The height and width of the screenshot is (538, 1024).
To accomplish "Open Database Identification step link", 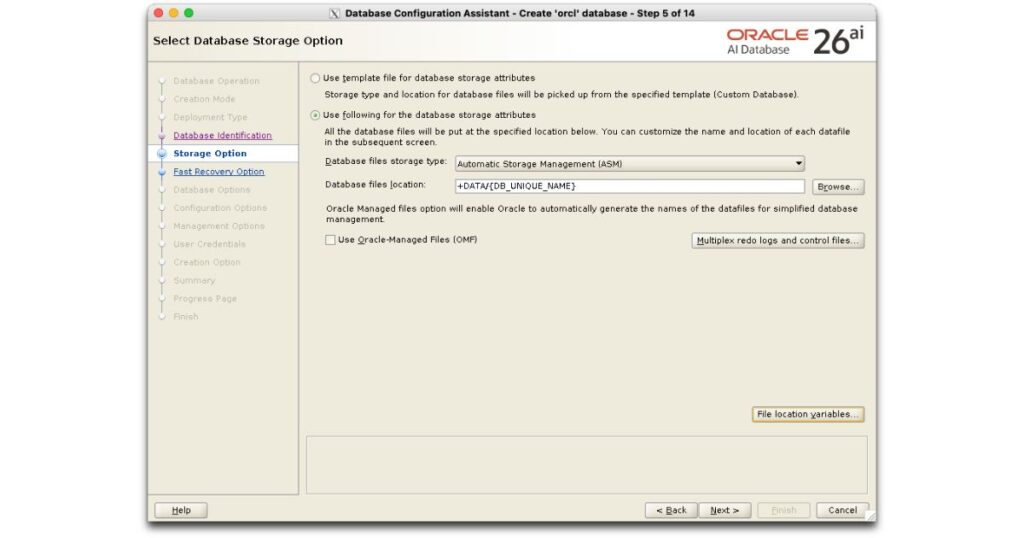I will click(x=223, y=136).
